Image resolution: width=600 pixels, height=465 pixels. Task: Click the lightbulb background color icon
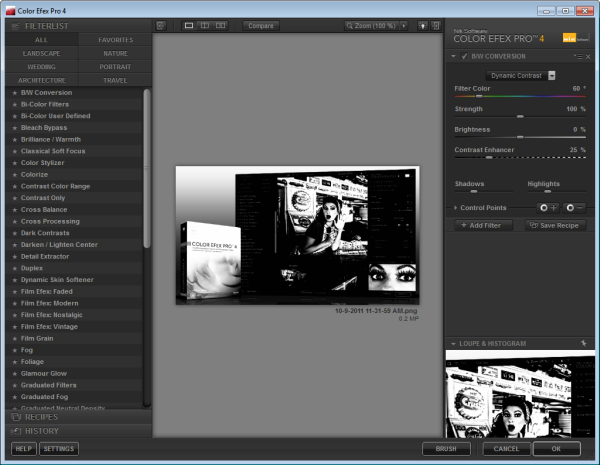click(422, 26)
